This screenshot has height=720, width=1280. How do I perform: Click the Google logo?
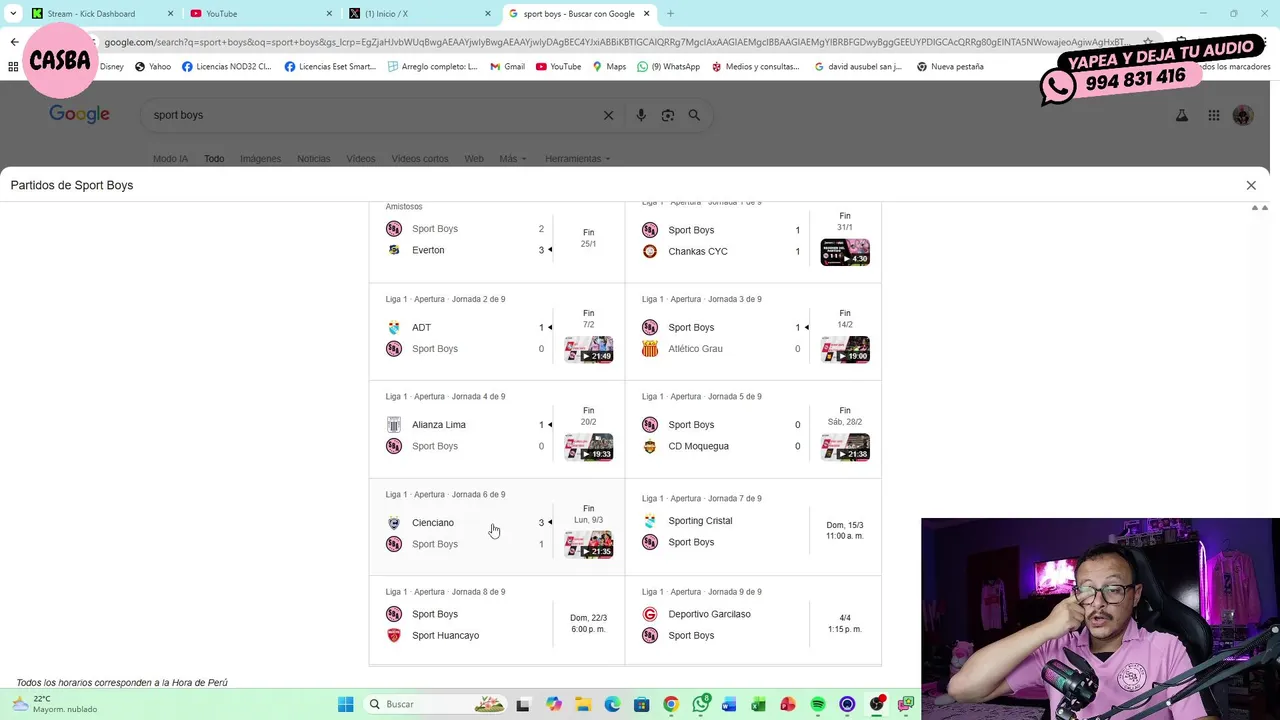(x=80, y=114)
